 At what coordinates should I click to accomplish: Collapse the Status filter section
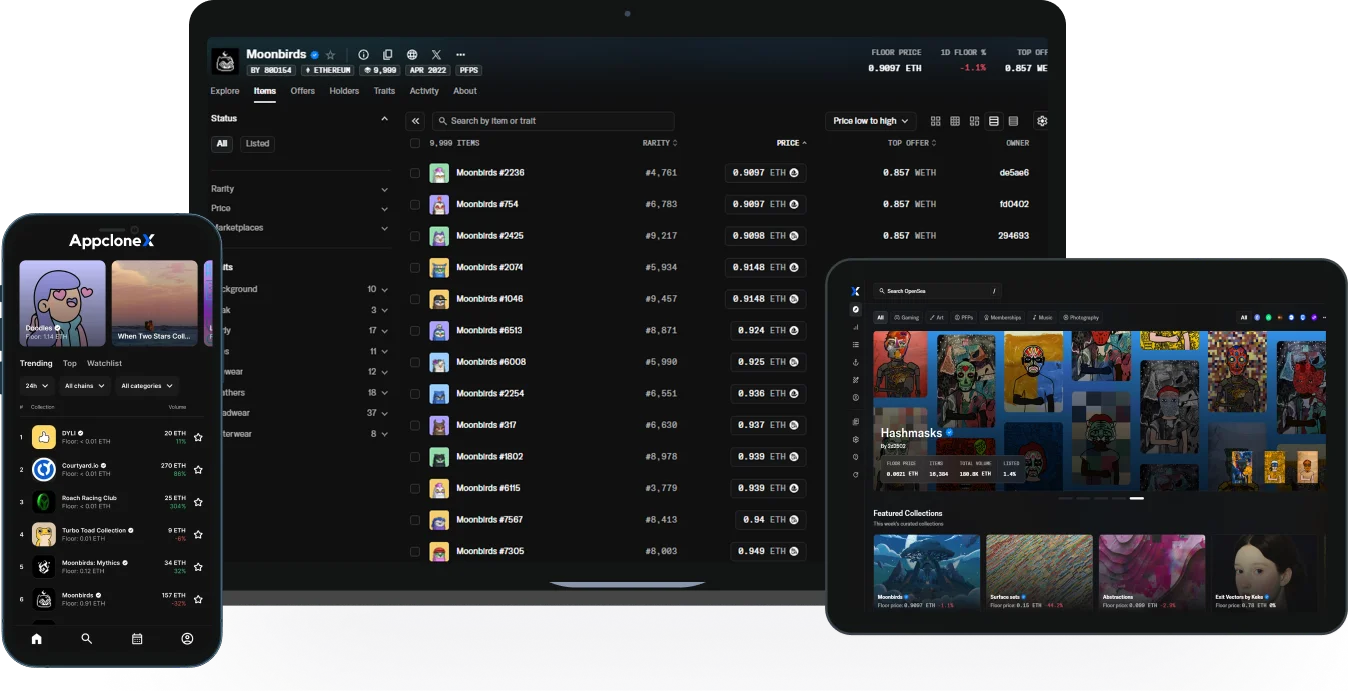click(384, 119)
